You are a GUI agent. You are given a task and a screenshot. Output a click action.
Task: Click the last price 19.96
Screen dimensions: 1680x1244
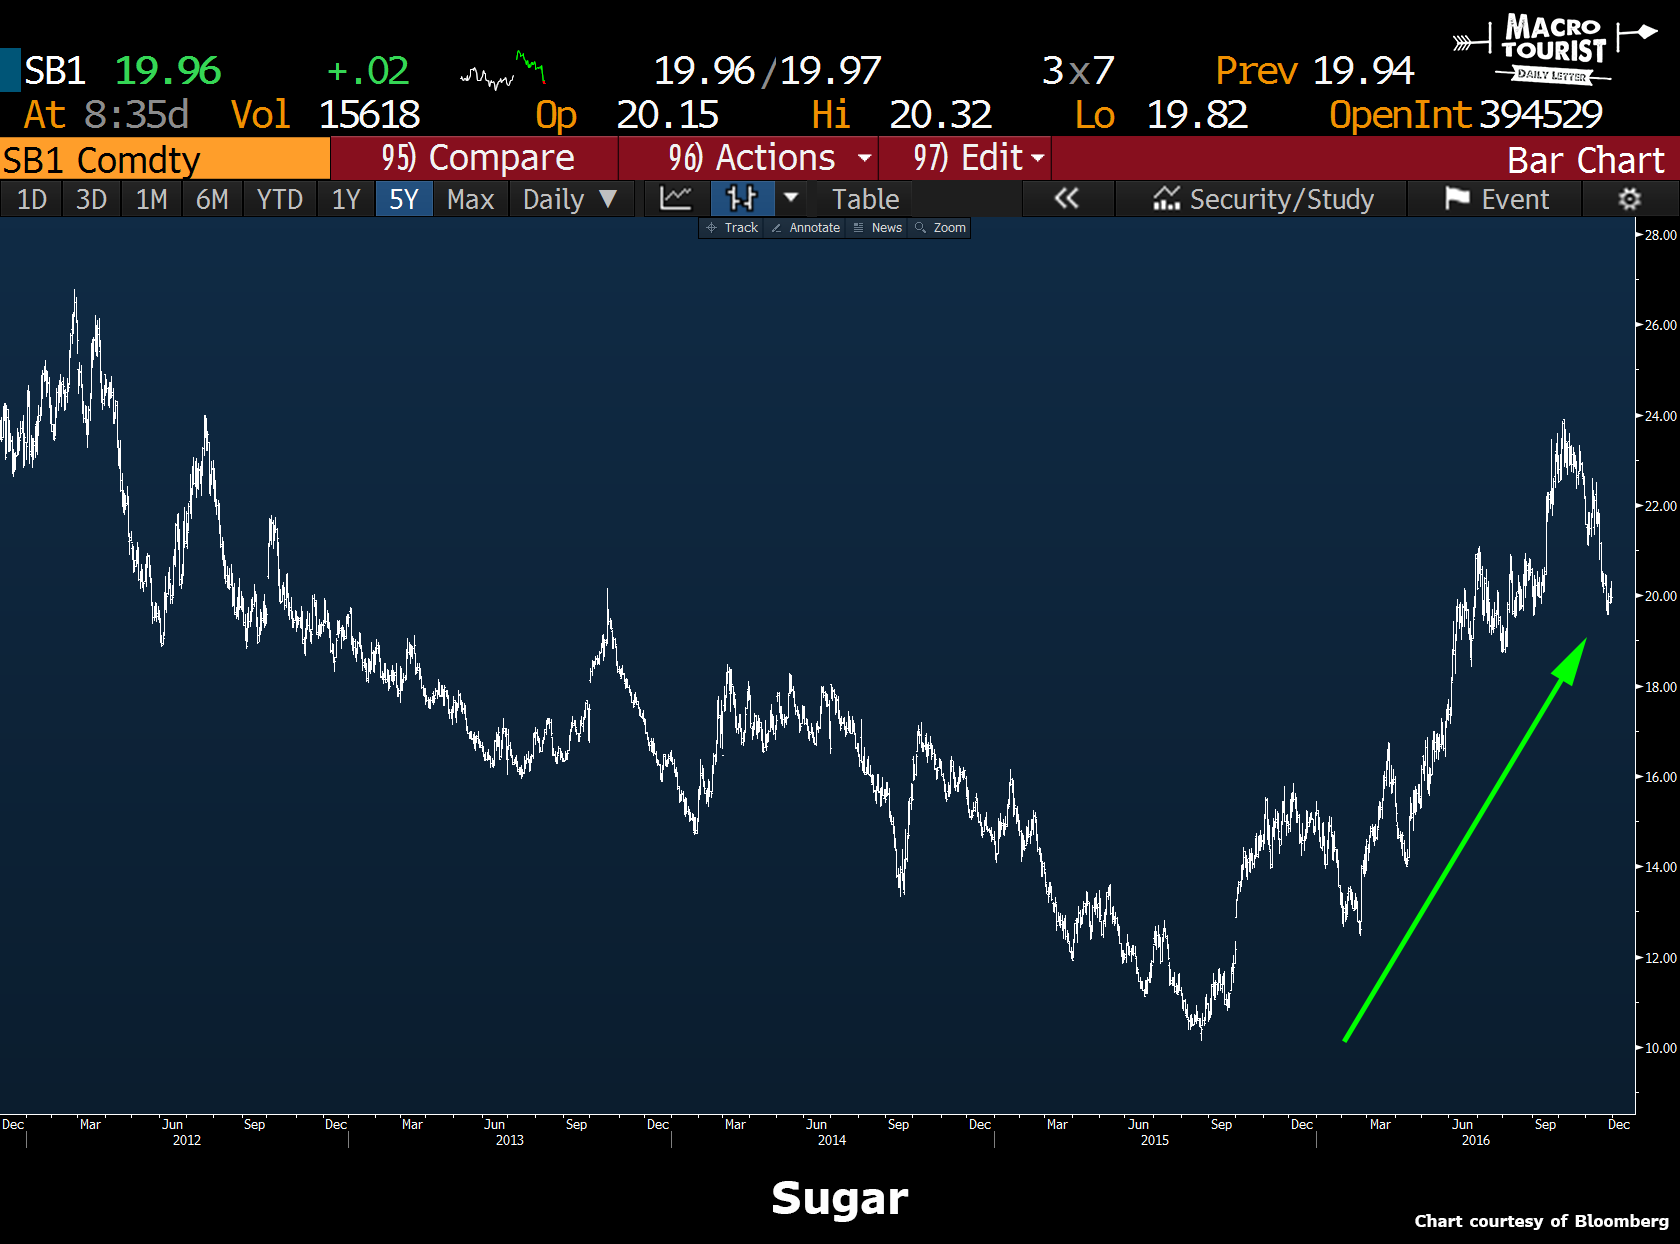[167, 70]
